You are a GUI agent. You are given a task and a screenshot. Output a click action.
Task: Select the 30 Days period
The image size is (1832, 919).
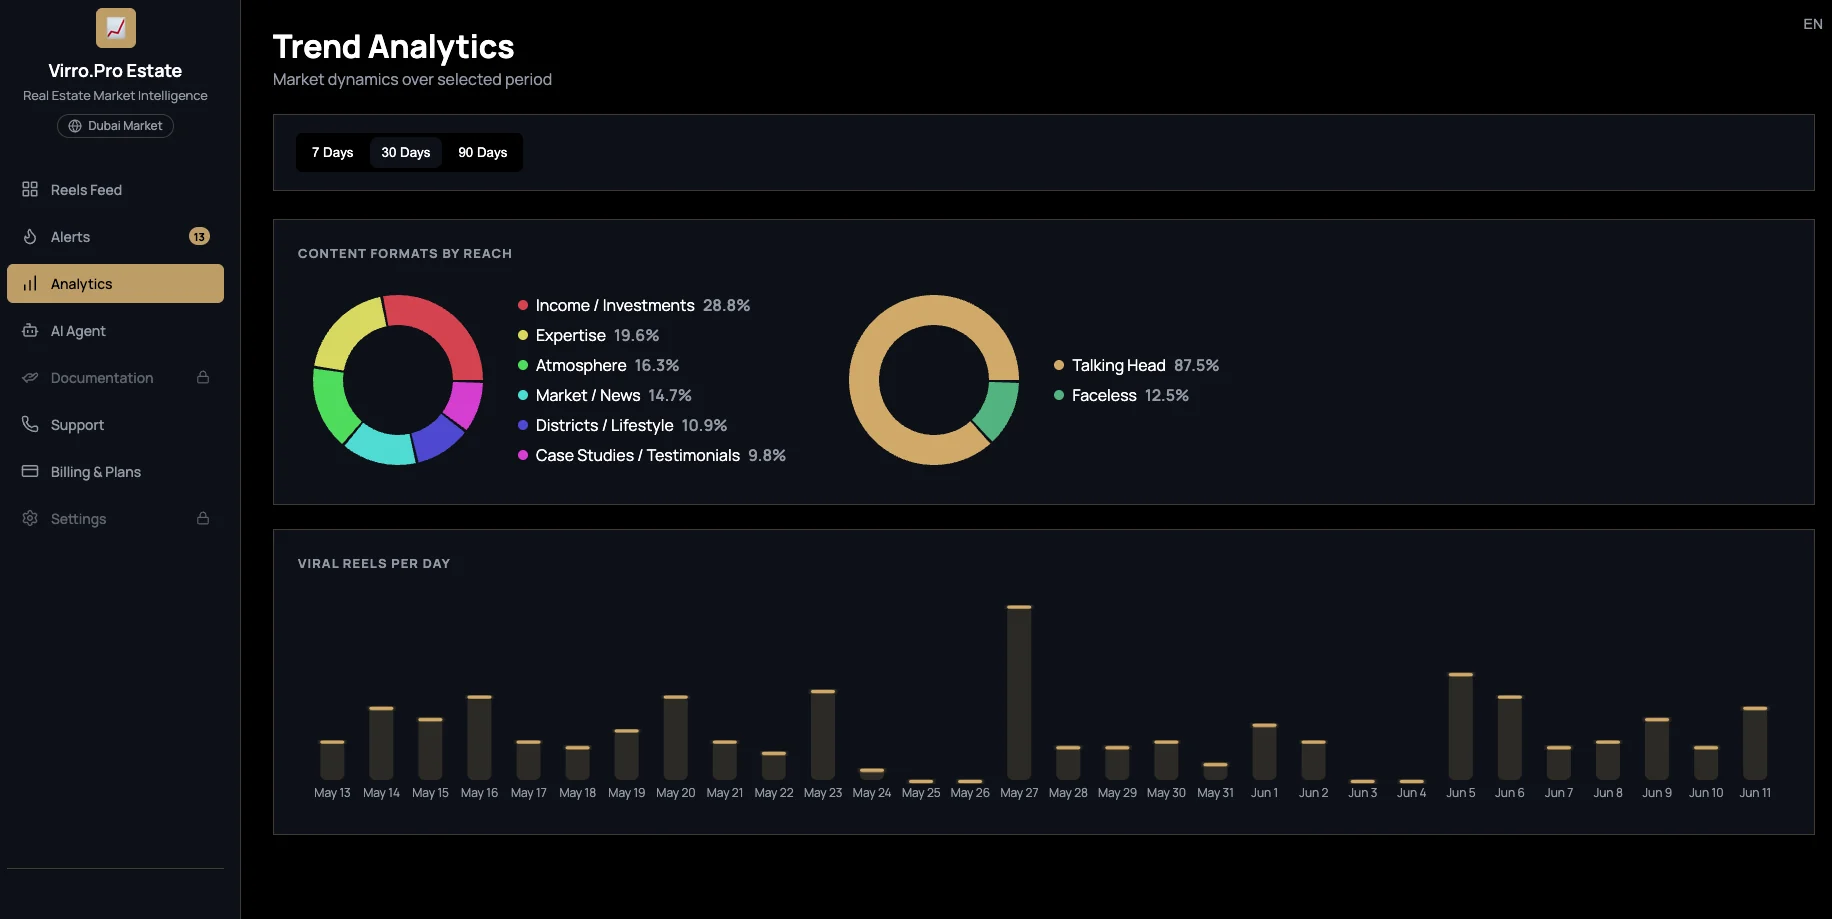pyautogui.click(x=405, y=152)
